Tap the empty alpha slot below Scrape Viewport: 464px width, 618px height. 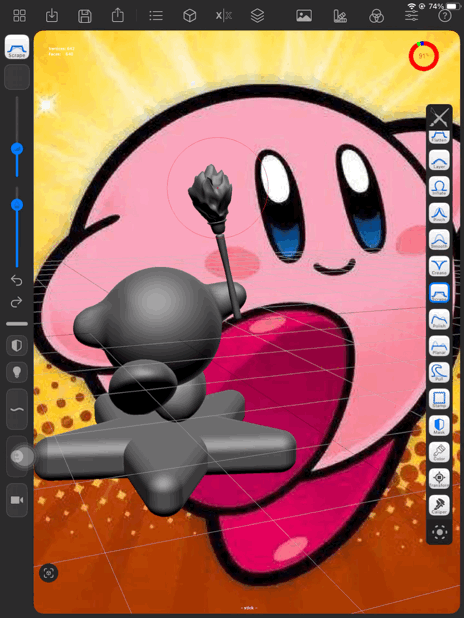click(17, 77)
